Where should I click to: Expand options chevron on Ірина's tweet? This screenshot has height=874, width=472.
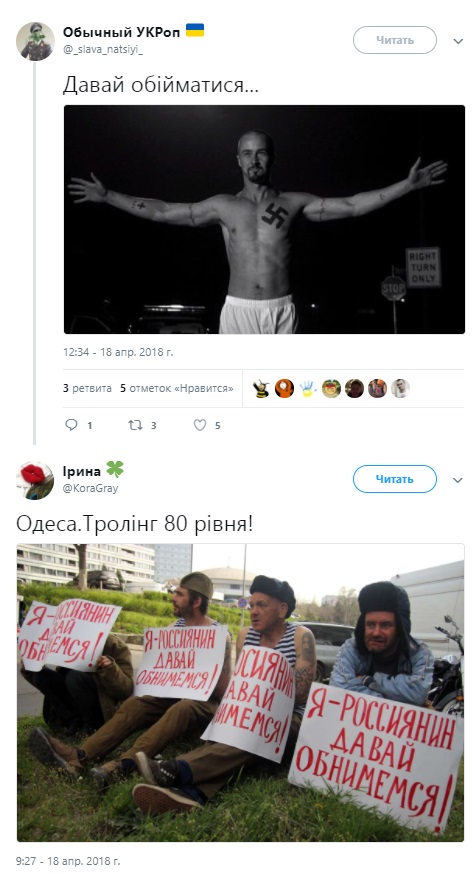tap(458, 480)
